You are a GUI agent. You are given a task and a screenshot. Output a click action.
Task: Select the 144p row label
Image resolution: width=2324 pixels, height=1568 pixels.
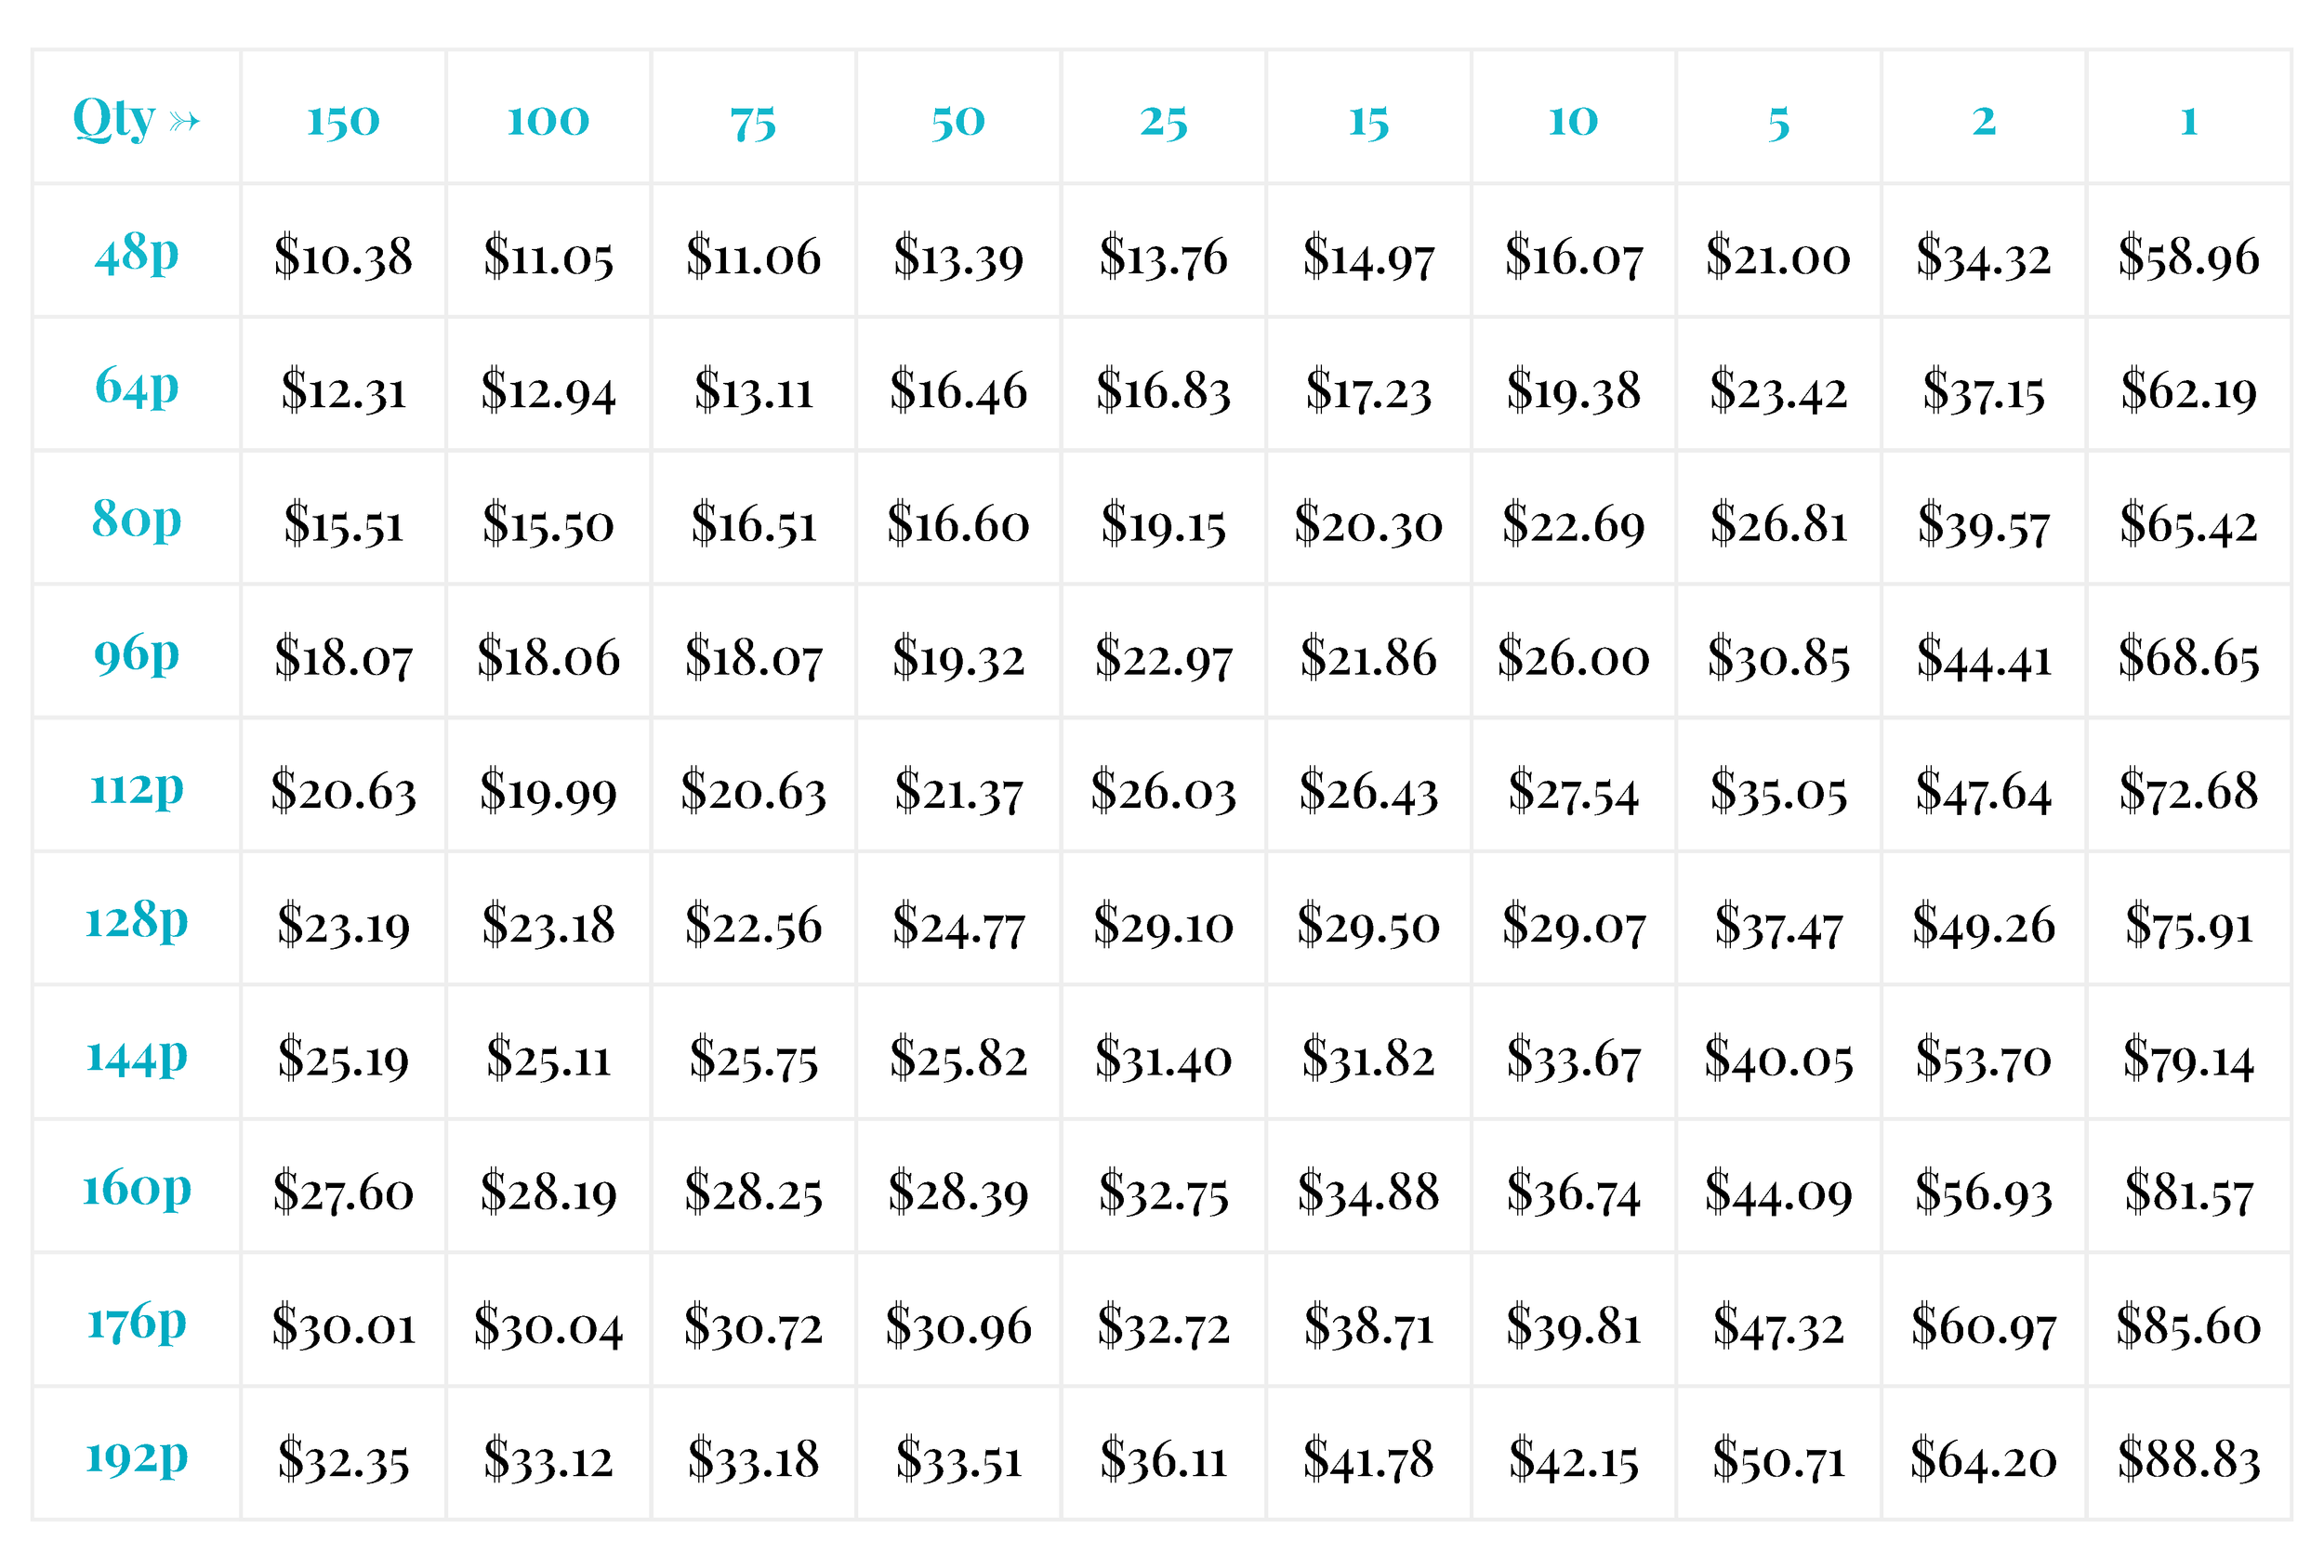[137, 1055]
